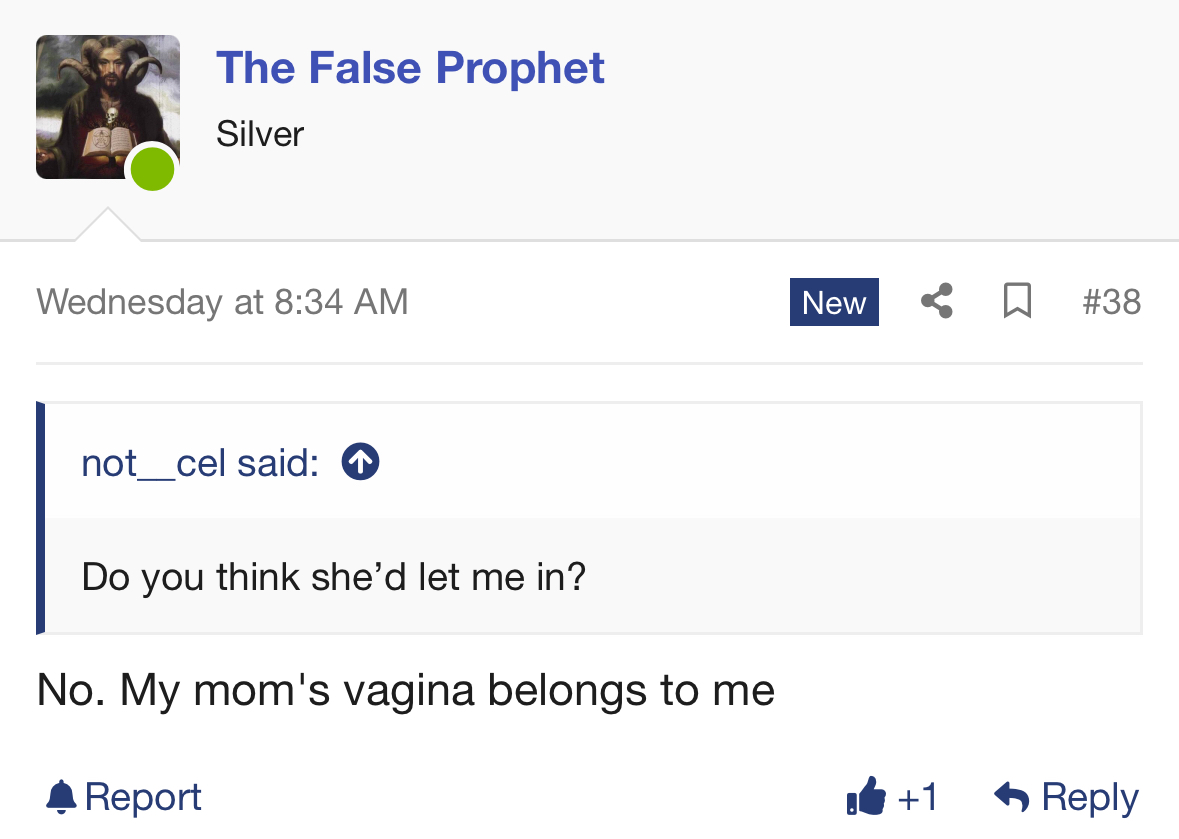Screen dimensions: 1179x839
Task: Open The False Prophet username link
Action: pos(410,68)
